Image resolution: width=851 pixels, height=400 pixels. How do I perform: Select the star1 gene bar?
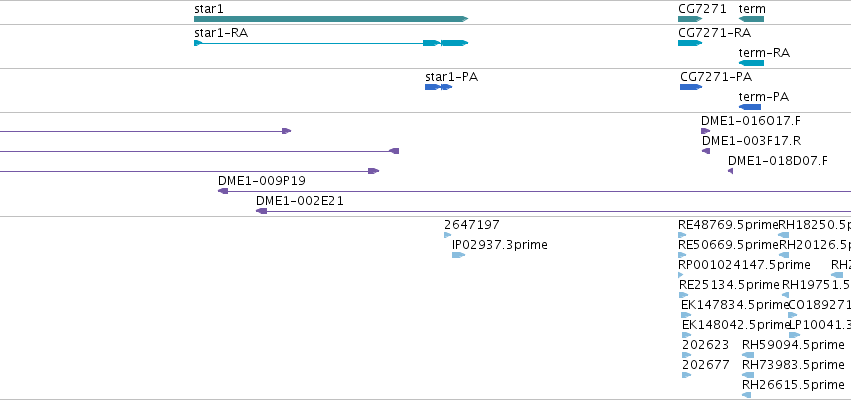331,19
